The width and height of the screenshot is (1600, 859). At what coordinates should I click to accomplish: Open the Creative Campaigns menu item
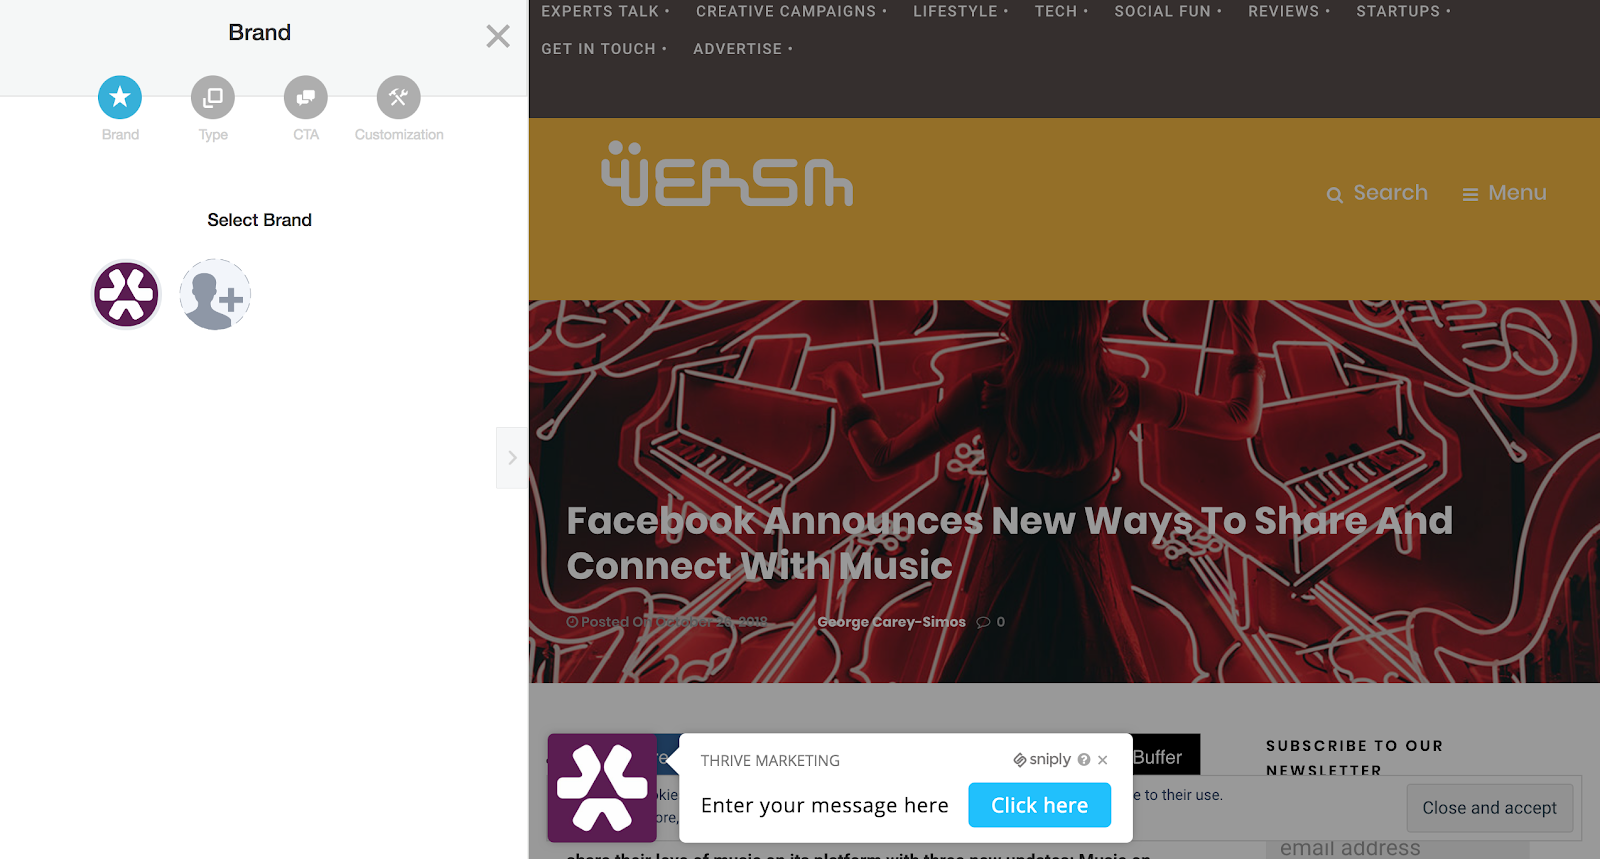tap(791, 11)
